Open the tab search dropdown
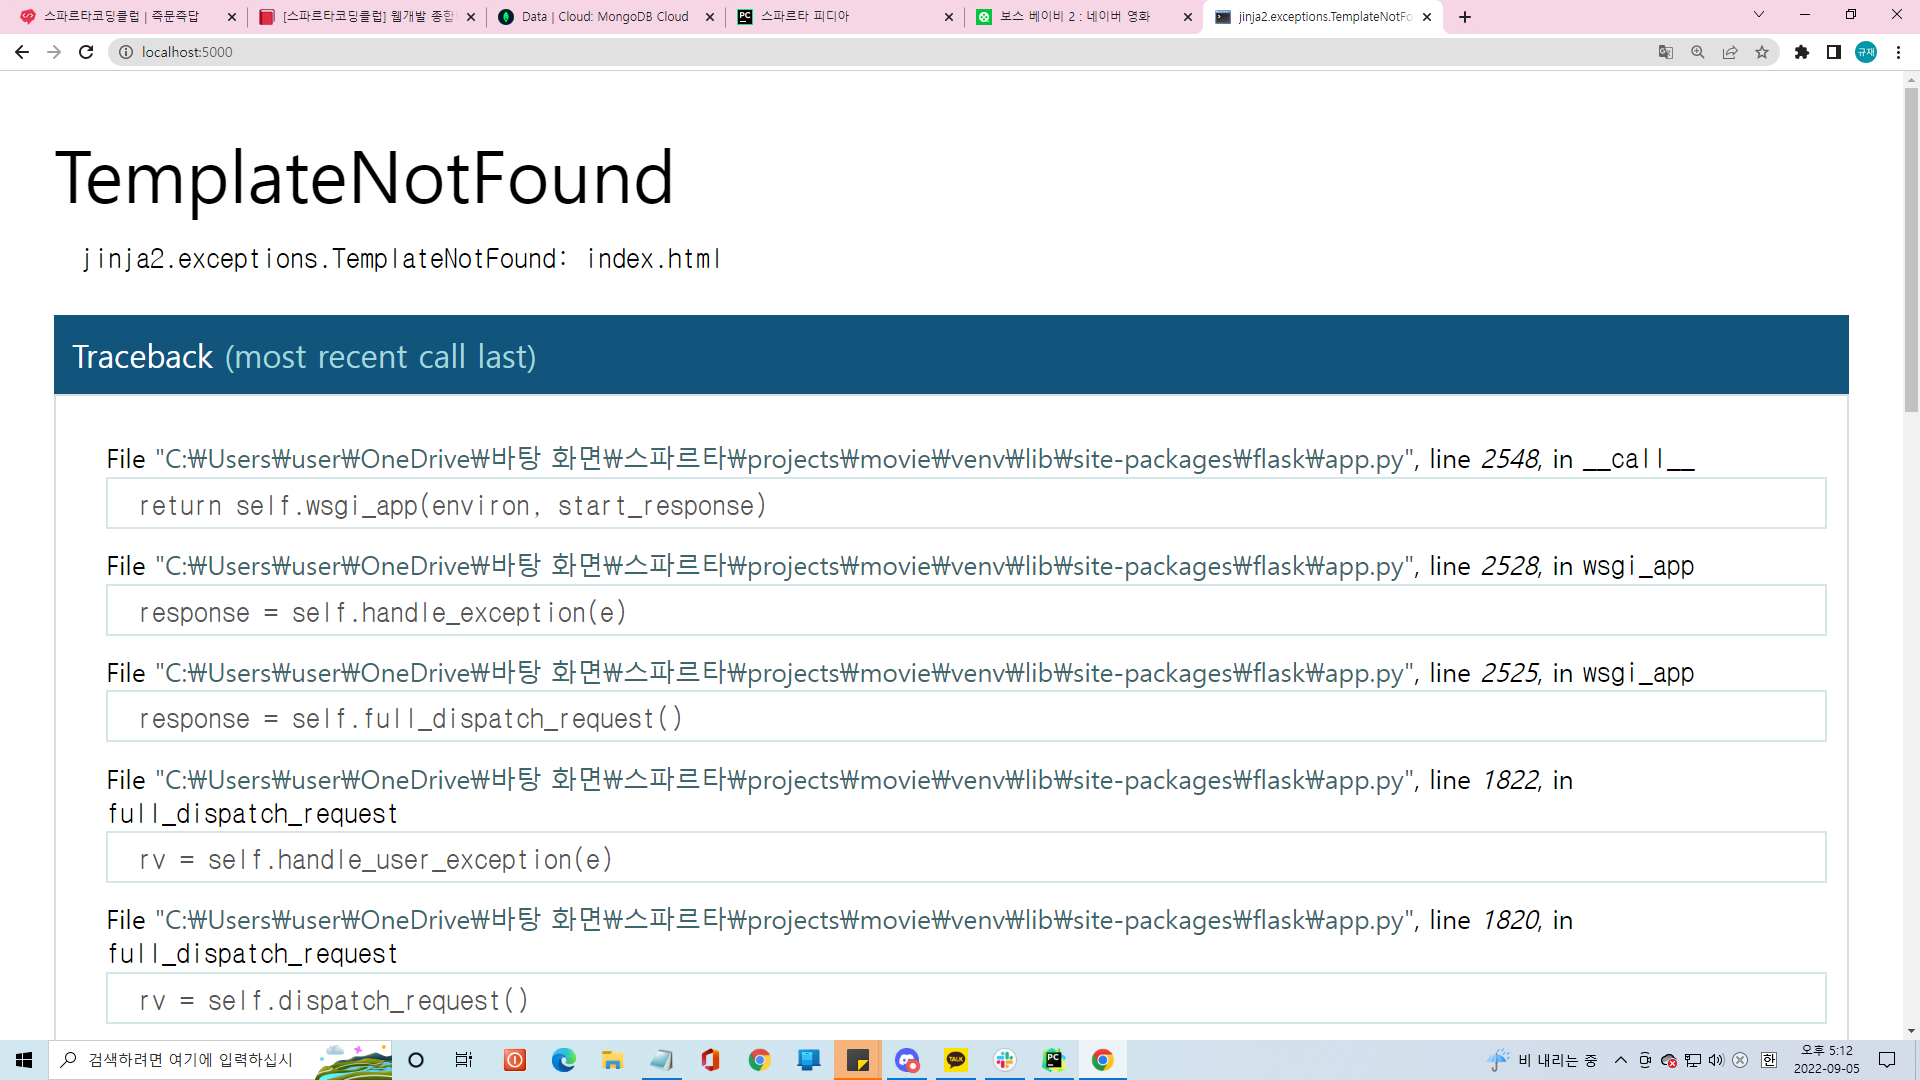1920x1080 pixels. coord(1759,15)
